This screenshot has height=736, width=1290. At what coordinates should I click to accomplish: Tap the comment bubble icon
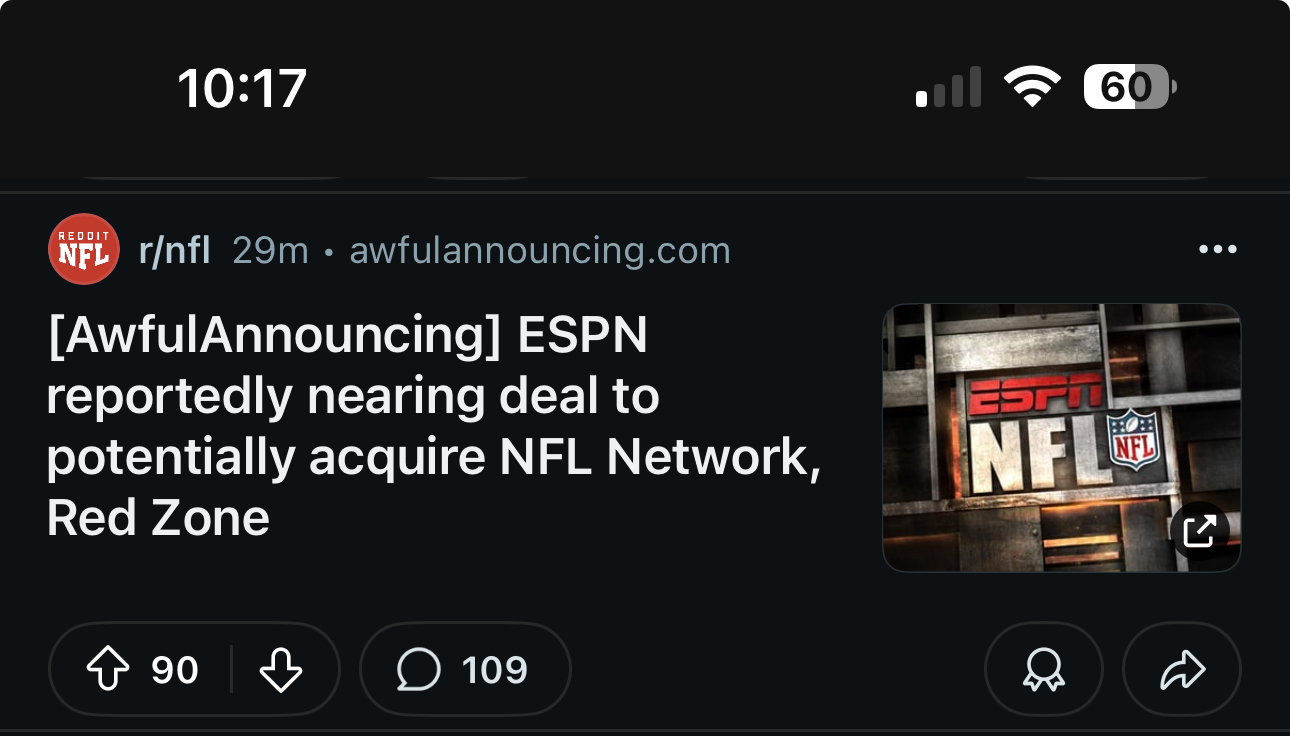(x=418, y=670)
